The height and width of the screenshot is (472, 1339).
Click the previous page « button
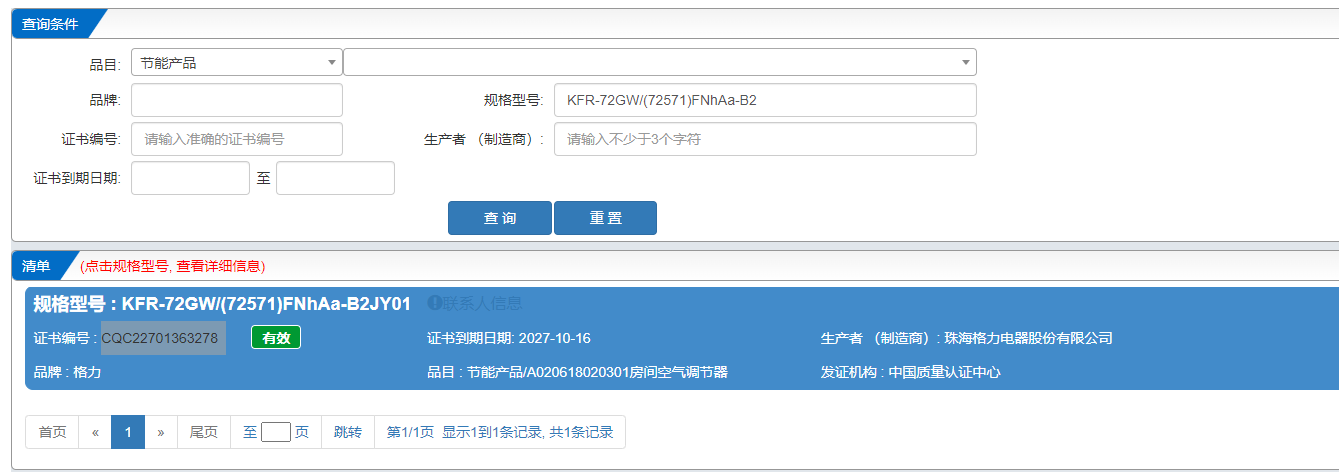click(x=95, y=432)
